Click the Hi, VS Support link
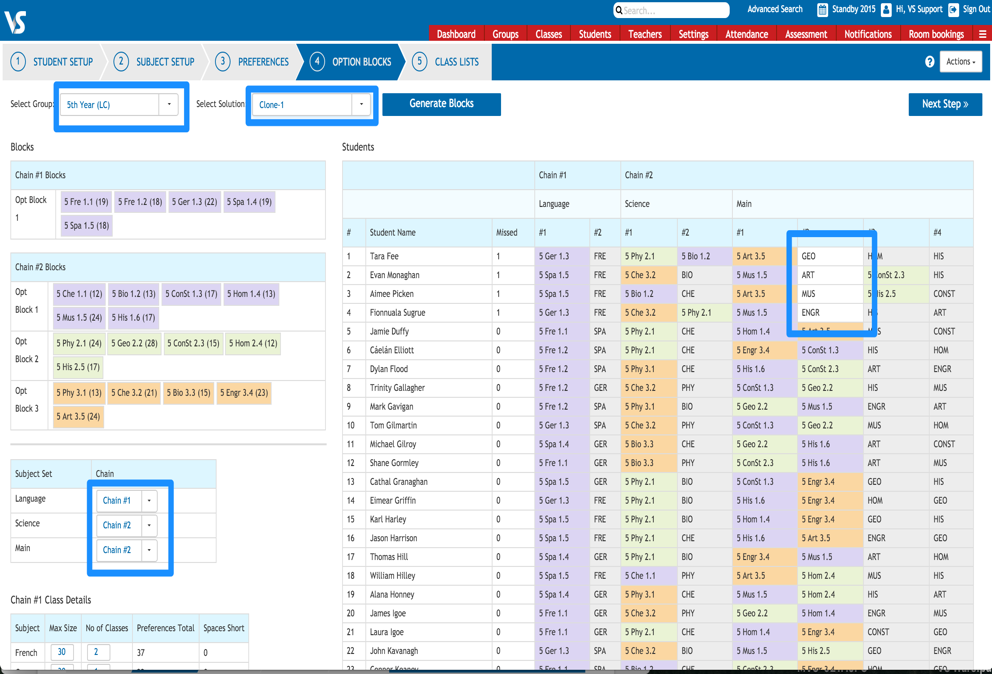Image resolution: width=992 pixels, height=674 pixels. pos(919,9)
